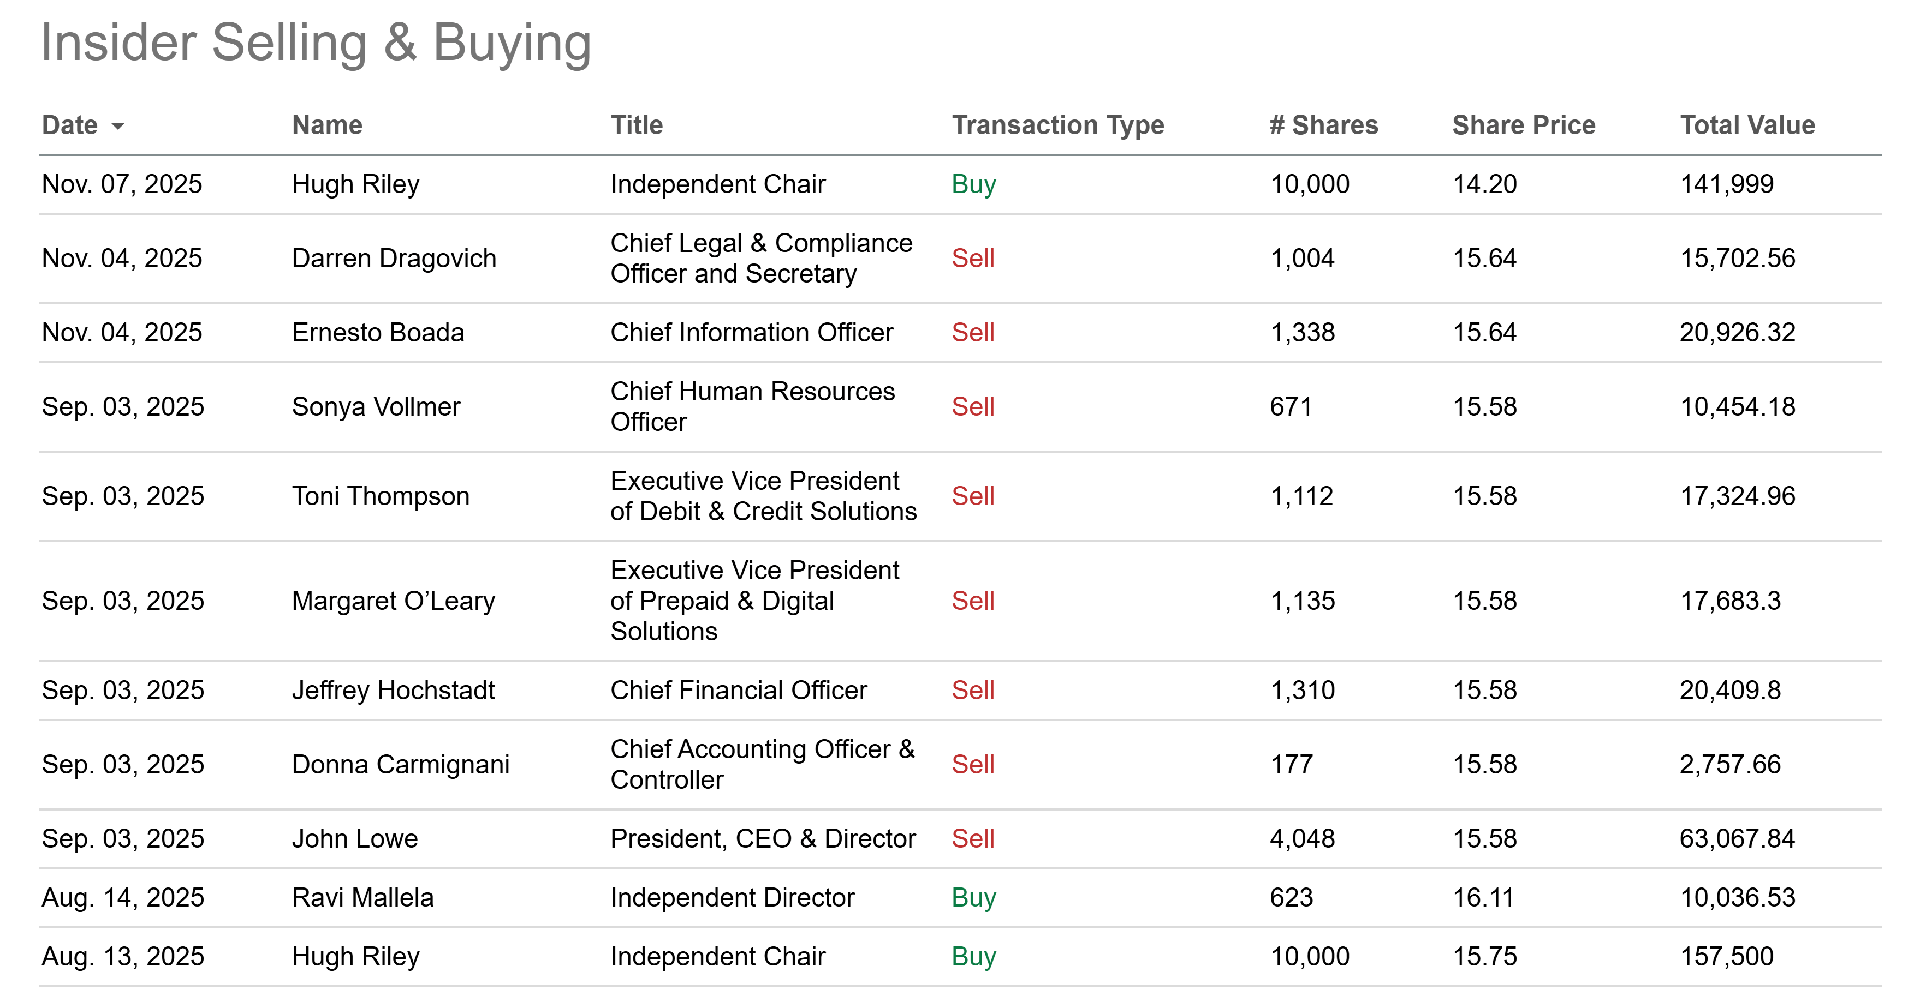Screen dimensions: 1920x1002
Task: Click the Transaction Type column header
Action: (1057, 125)
